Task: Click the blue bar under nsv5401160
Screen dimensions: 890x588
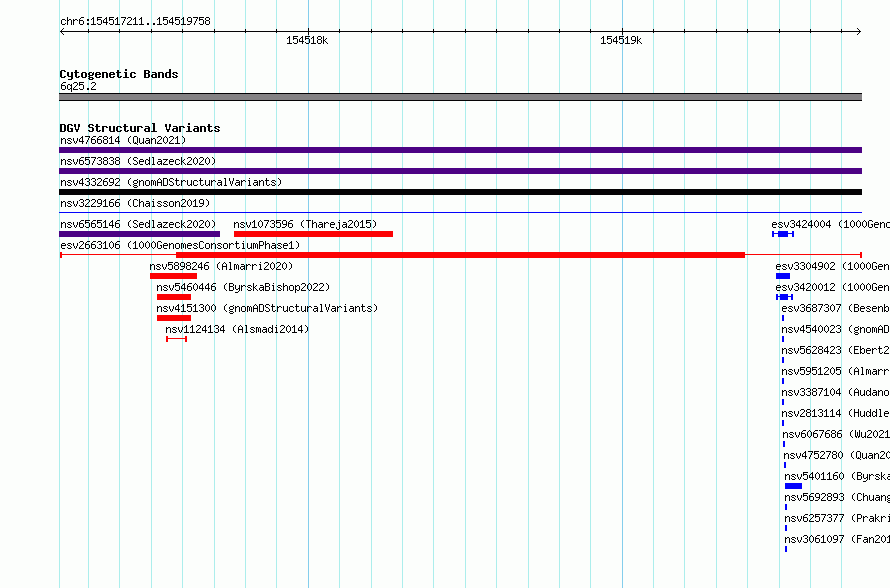Action: 794,486
